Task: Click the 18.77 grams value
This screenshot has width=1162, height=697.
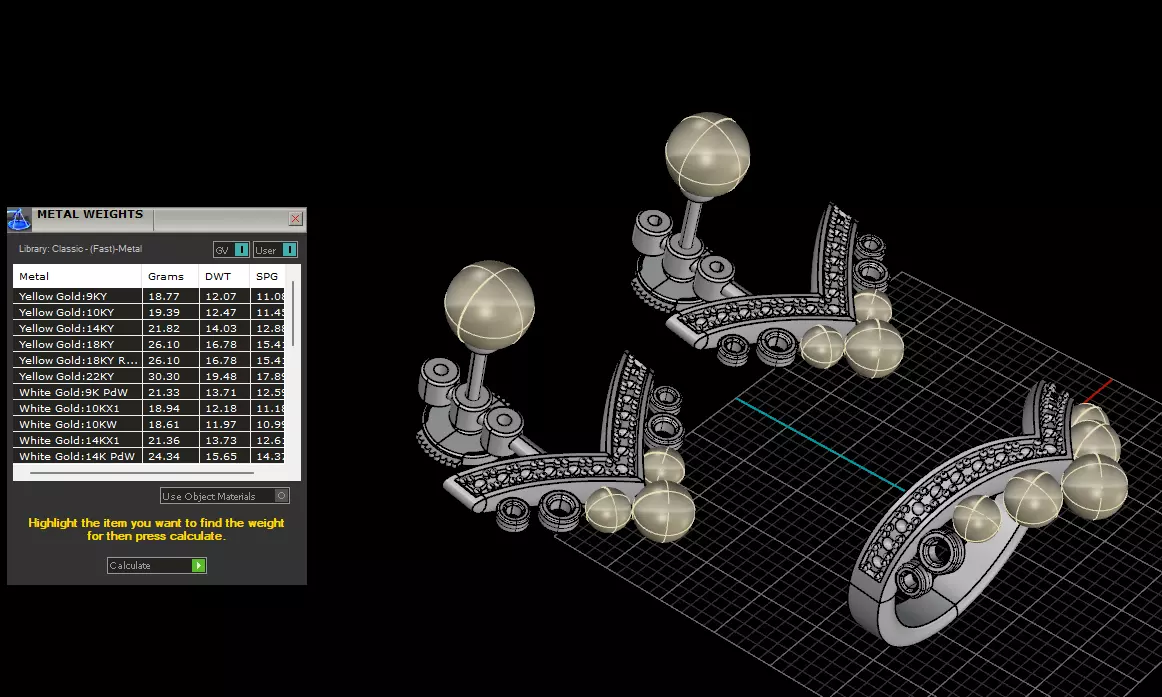Action: coord(164,296)
